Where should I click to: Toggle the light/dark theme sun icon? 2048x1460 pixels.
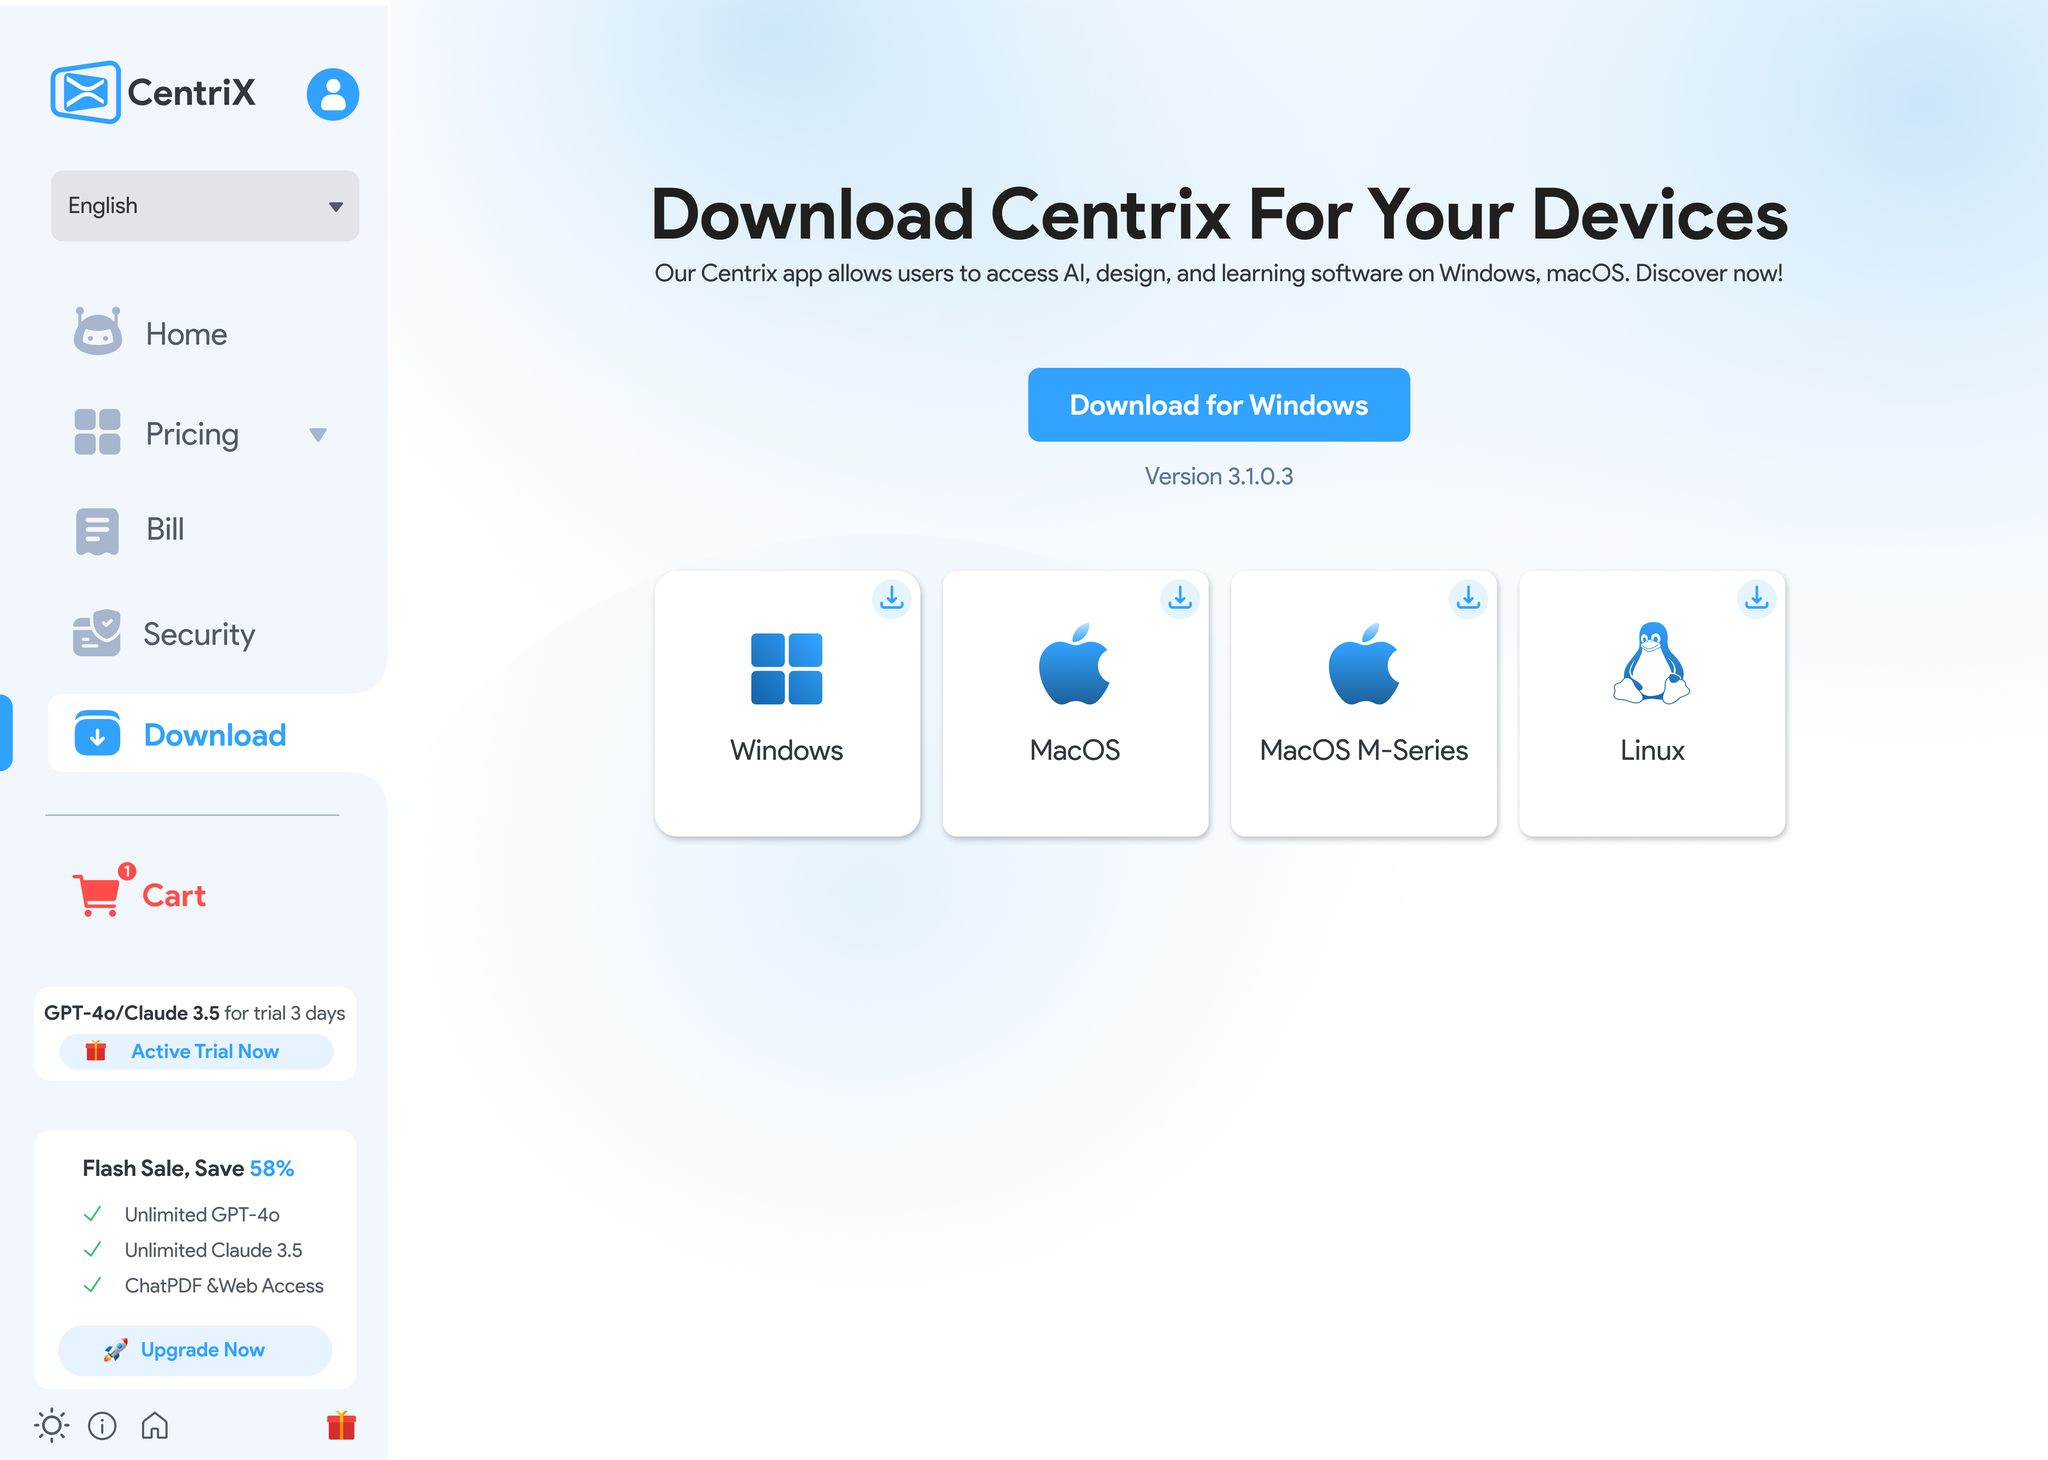click(51, 1425)
